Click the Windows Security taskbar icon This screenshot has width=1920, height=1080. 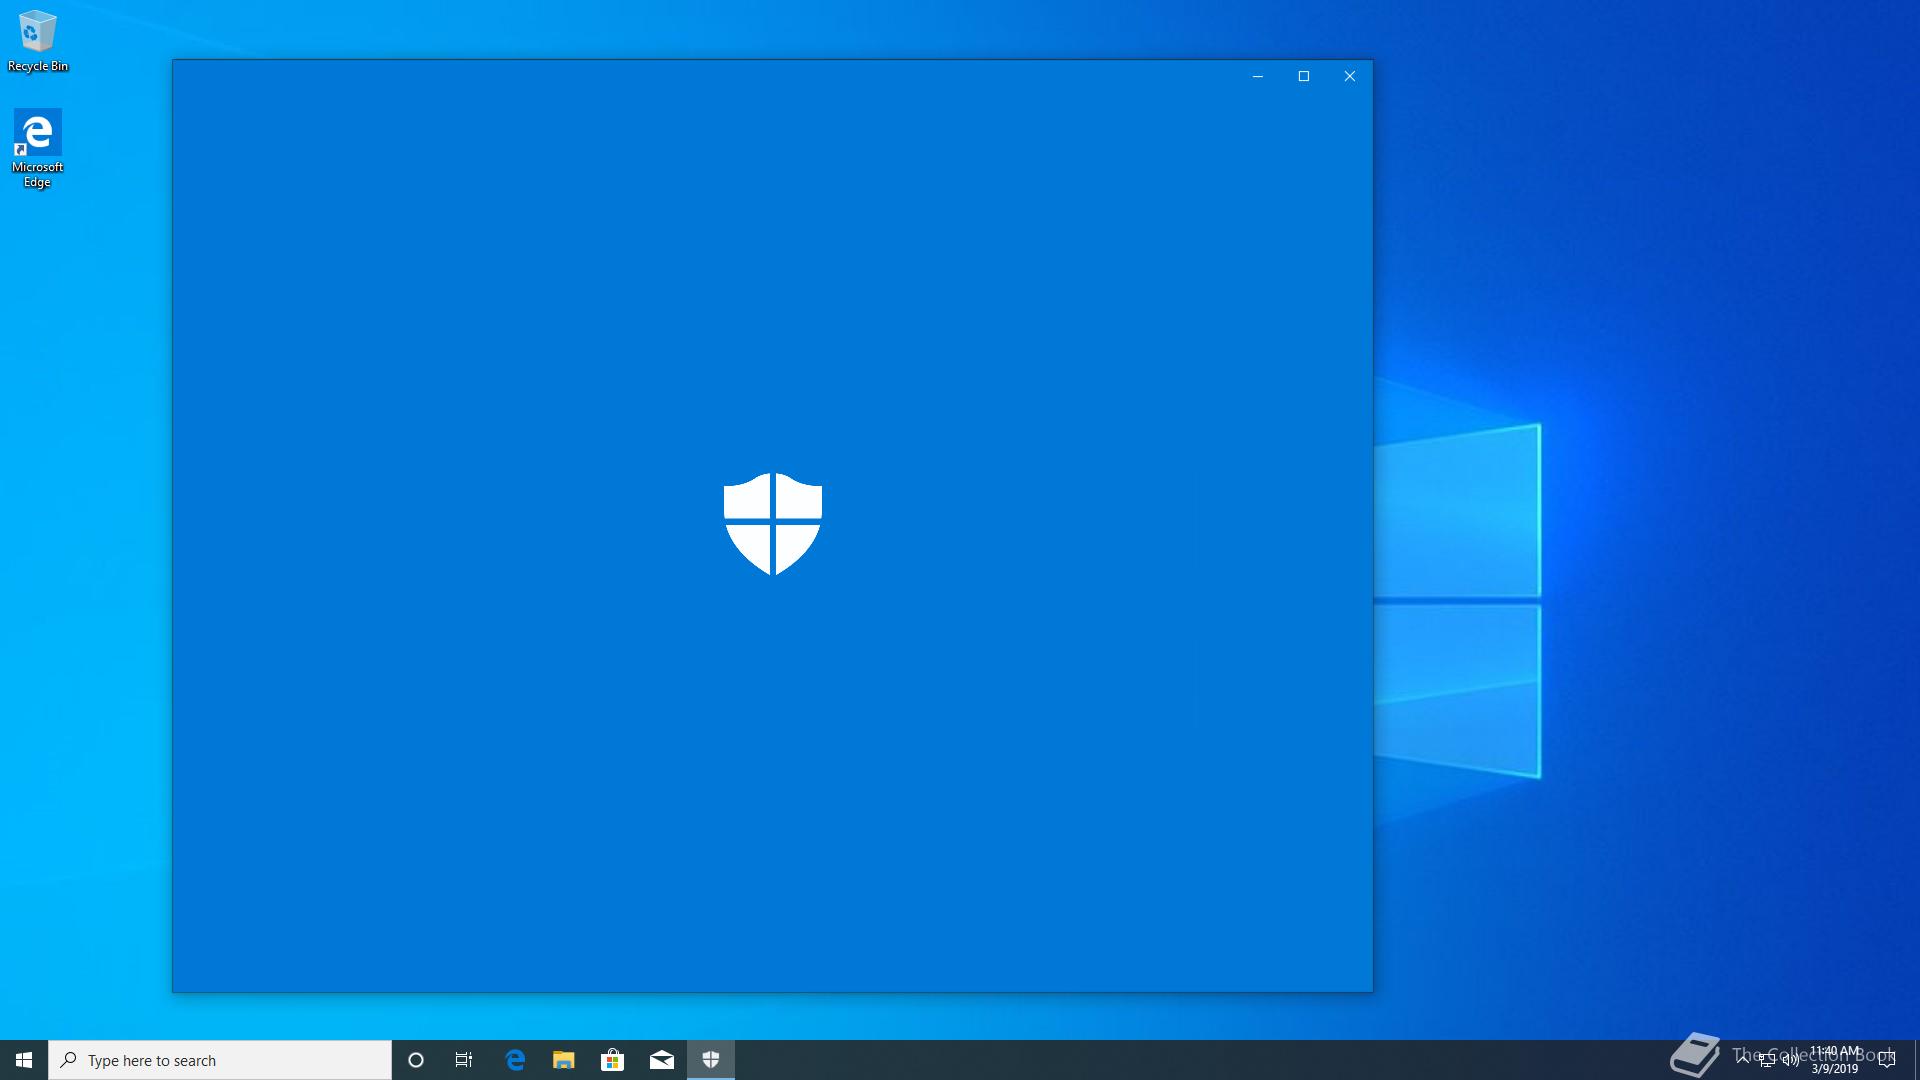pos(711,1060)
